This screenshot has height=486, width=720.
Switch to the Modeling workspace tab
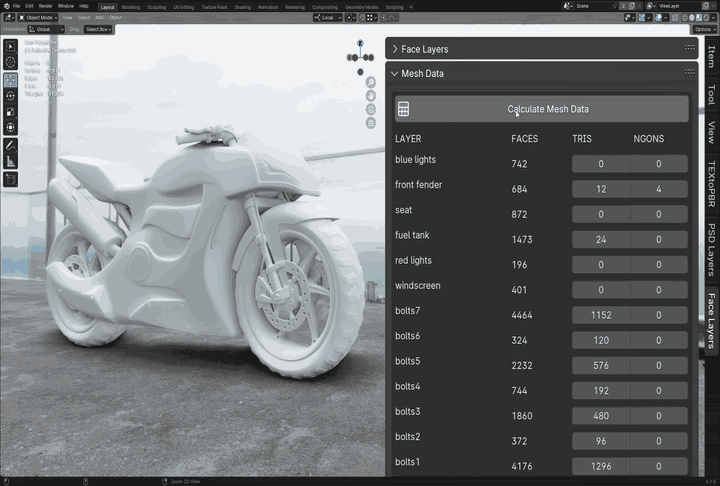coord(131,7)
